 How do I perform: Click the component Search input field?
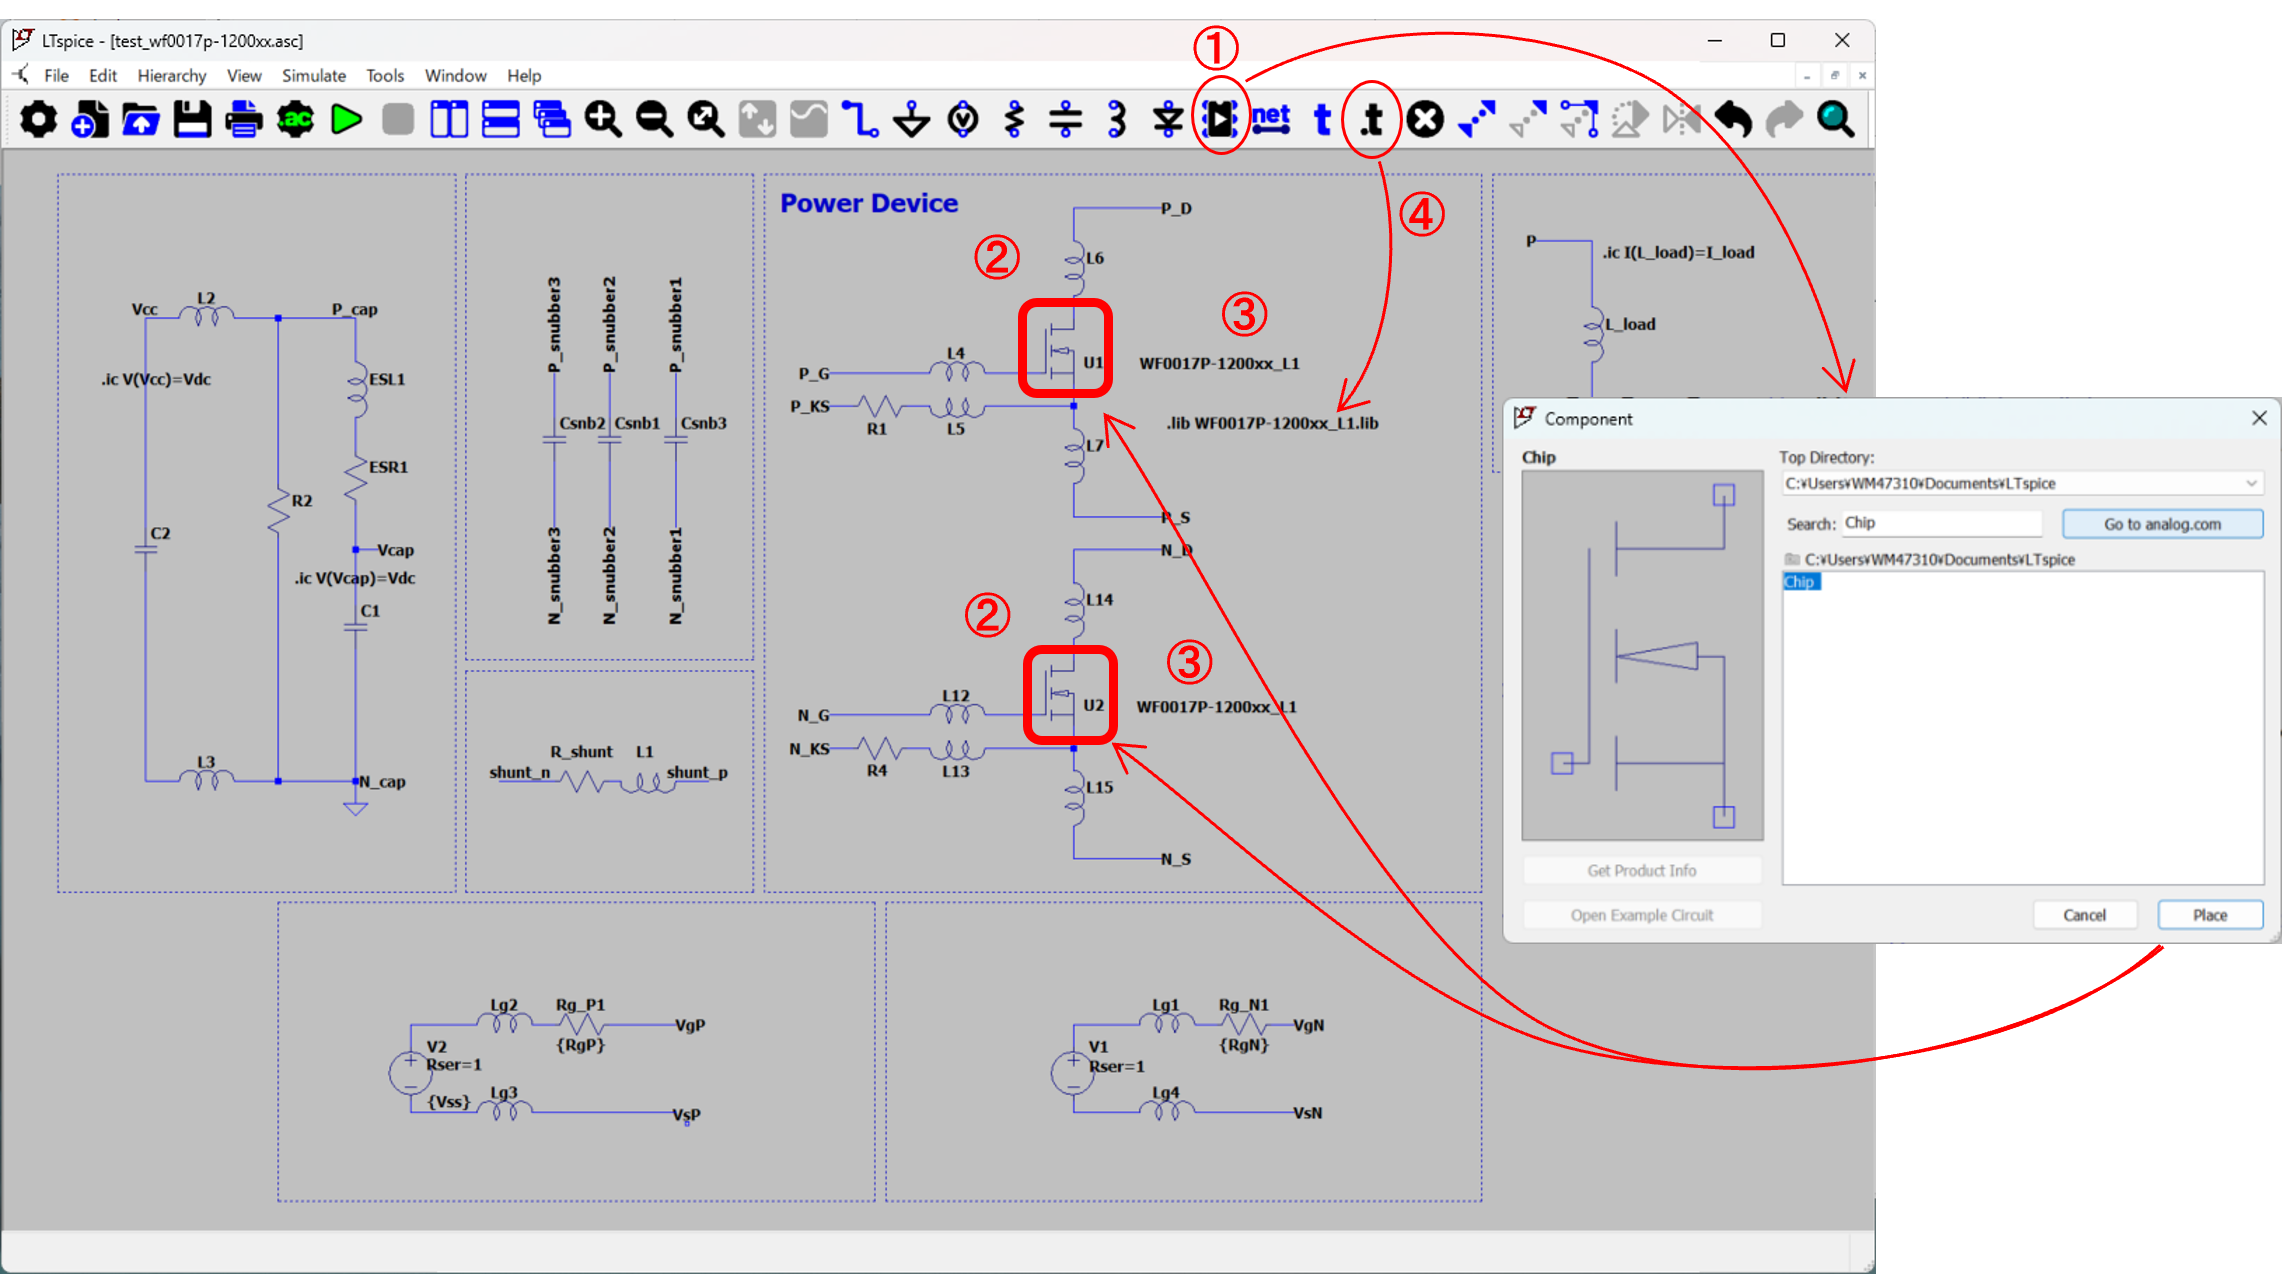[x=1940, y=523]
